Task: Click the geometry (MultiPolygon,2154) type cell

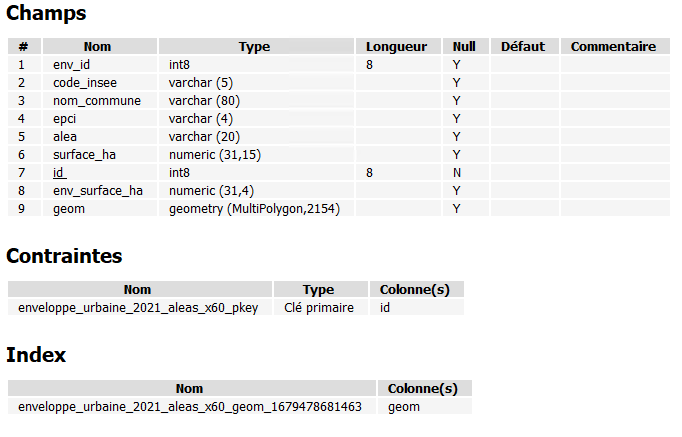Action: [254, 209]
